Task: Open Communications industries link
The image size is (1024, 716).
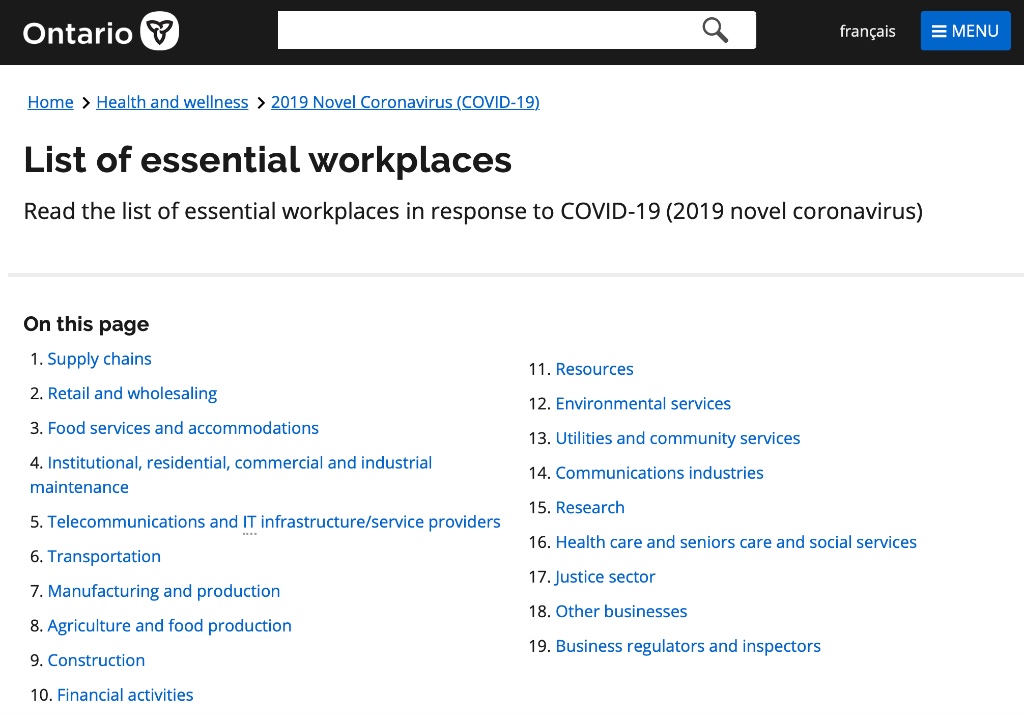Action: click(659, 473)
